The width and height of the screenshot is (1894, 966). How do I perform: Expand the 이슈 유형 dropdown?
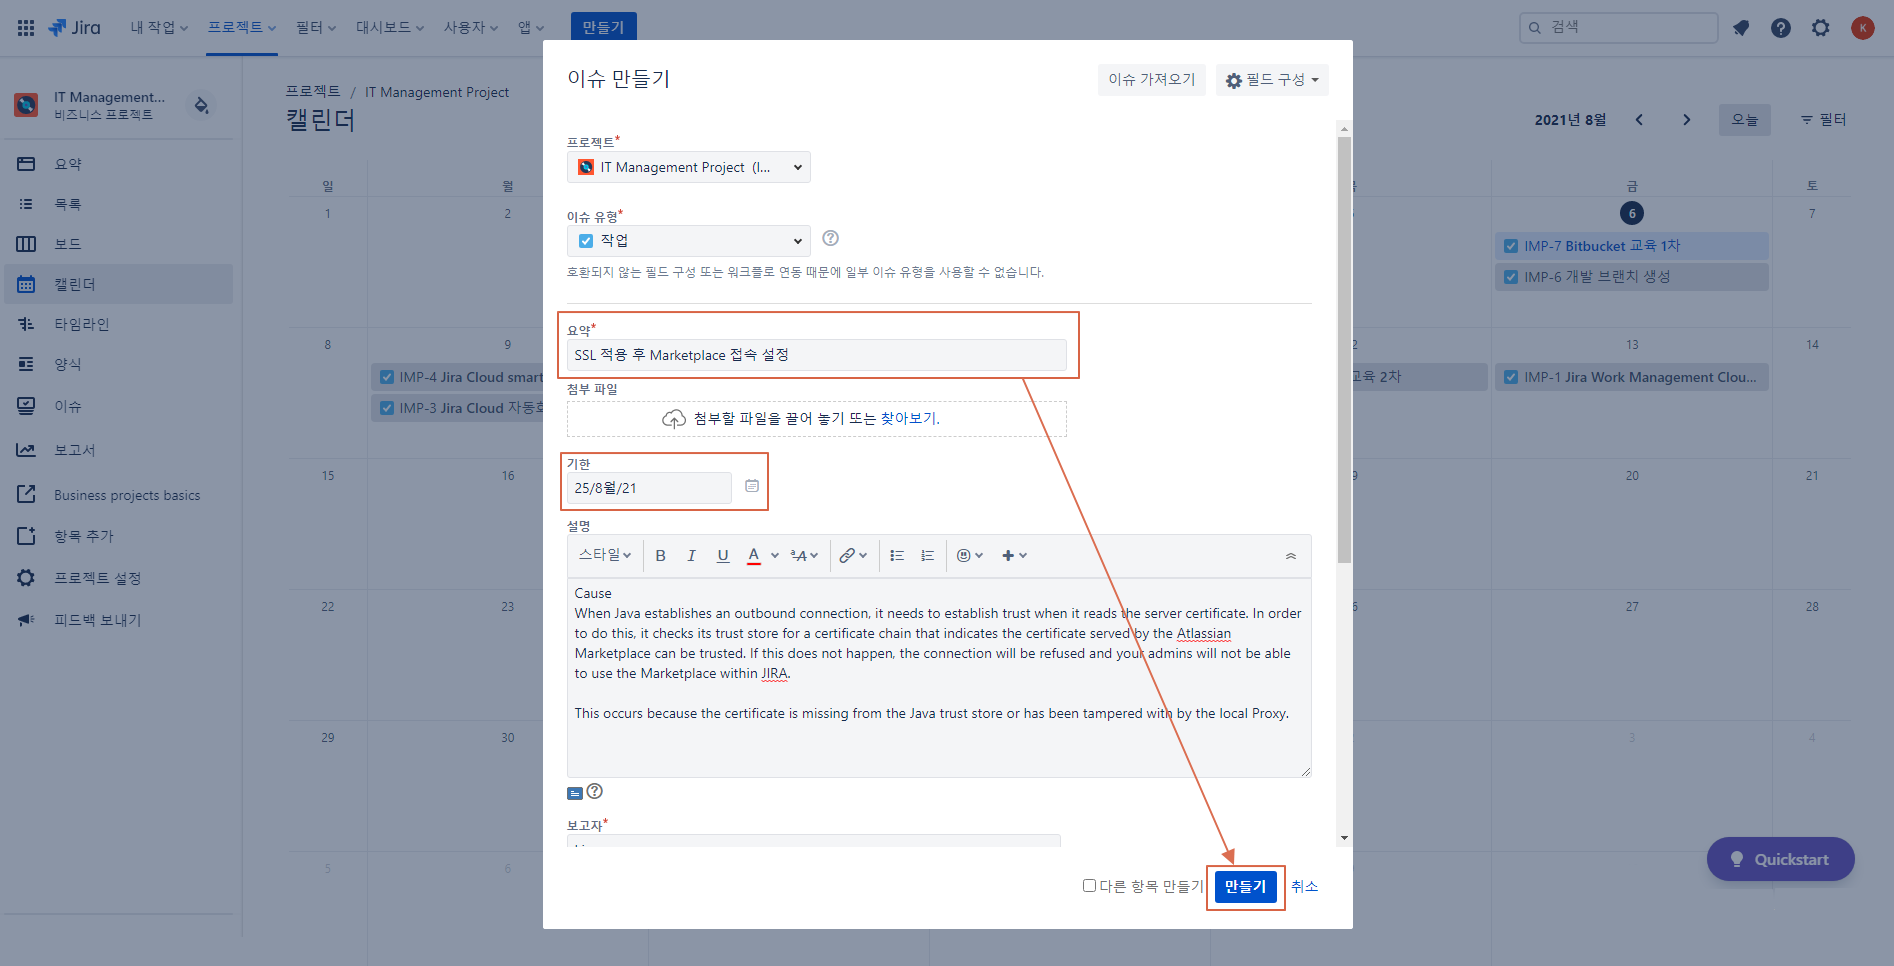(689, 241)
